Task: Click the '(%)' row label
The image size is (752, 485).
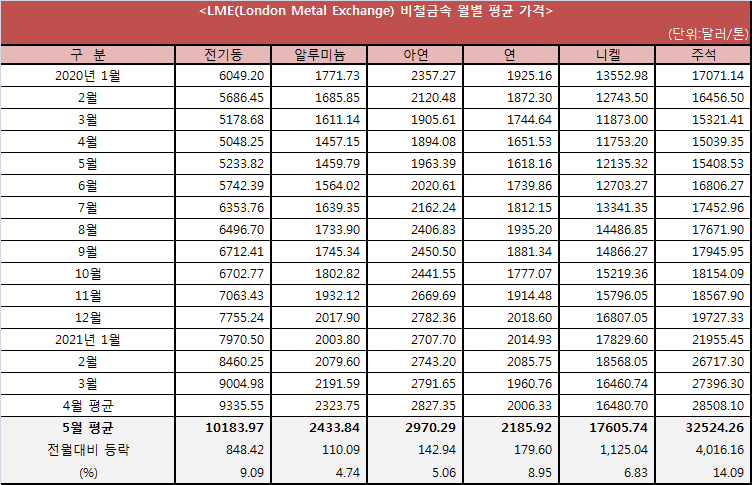Action: click(88, 473)
